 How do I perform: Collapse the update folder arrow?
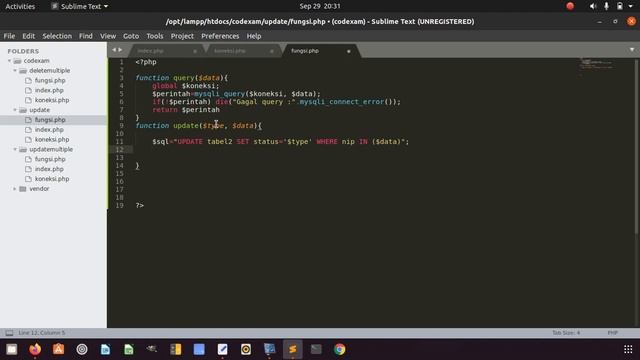15,110
